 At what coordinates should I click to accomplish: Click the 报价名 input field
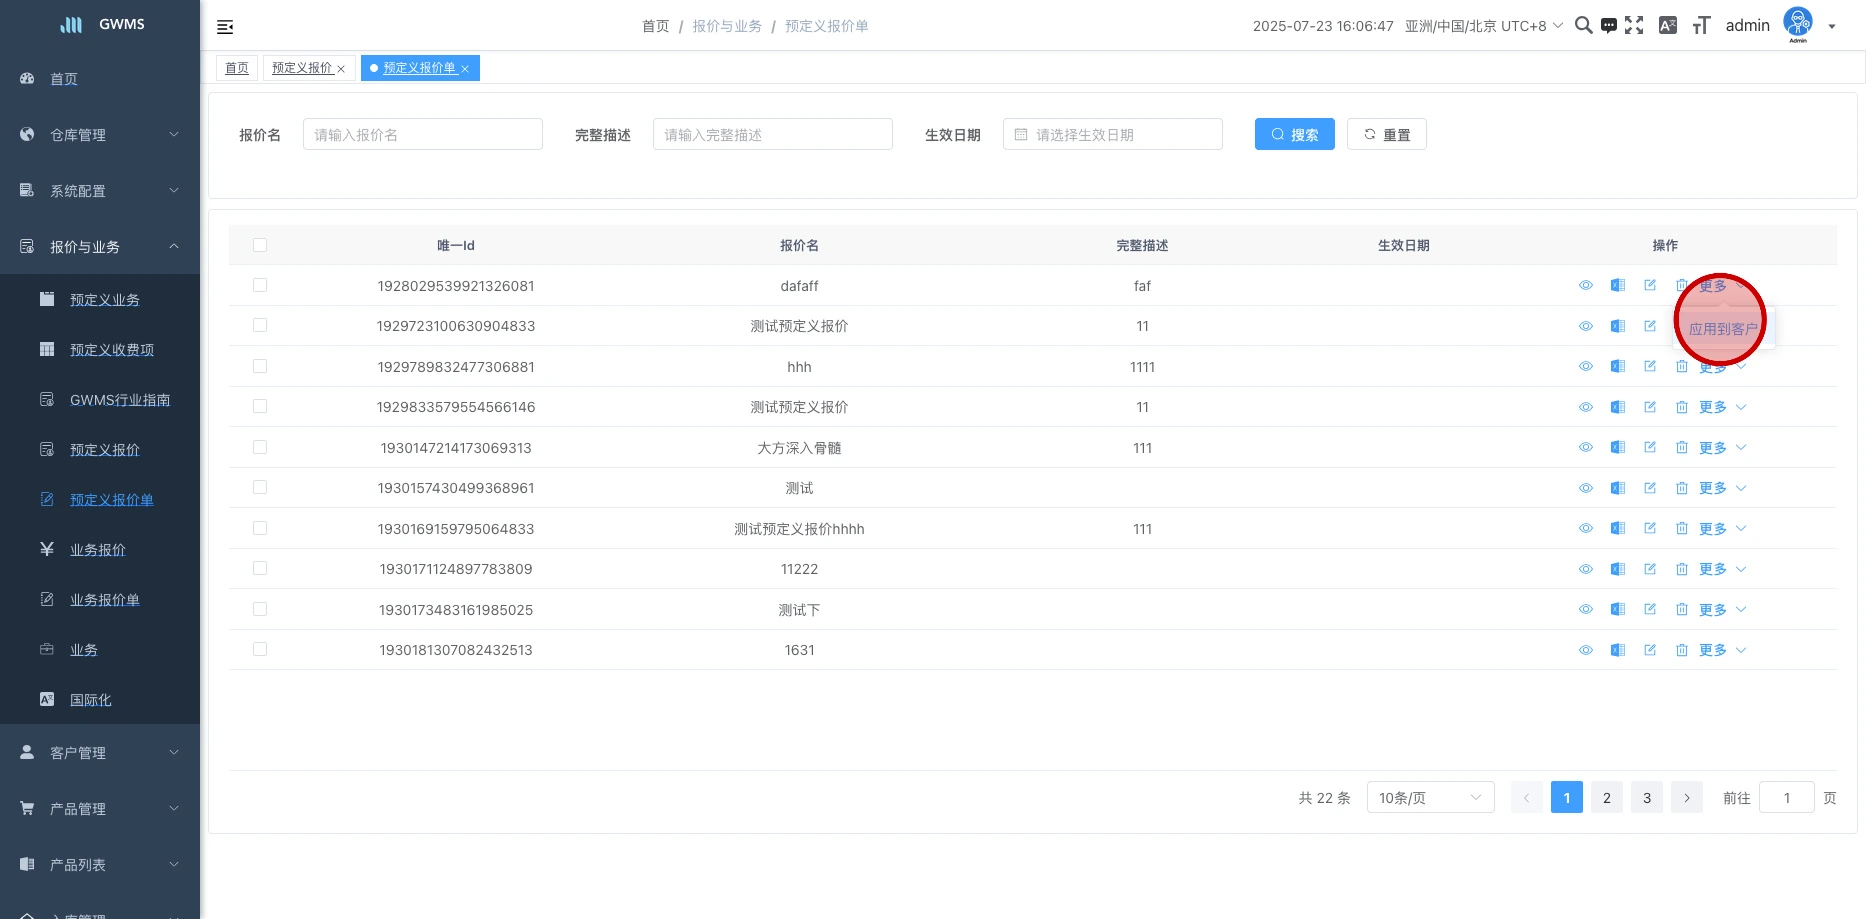click(422, 135)
